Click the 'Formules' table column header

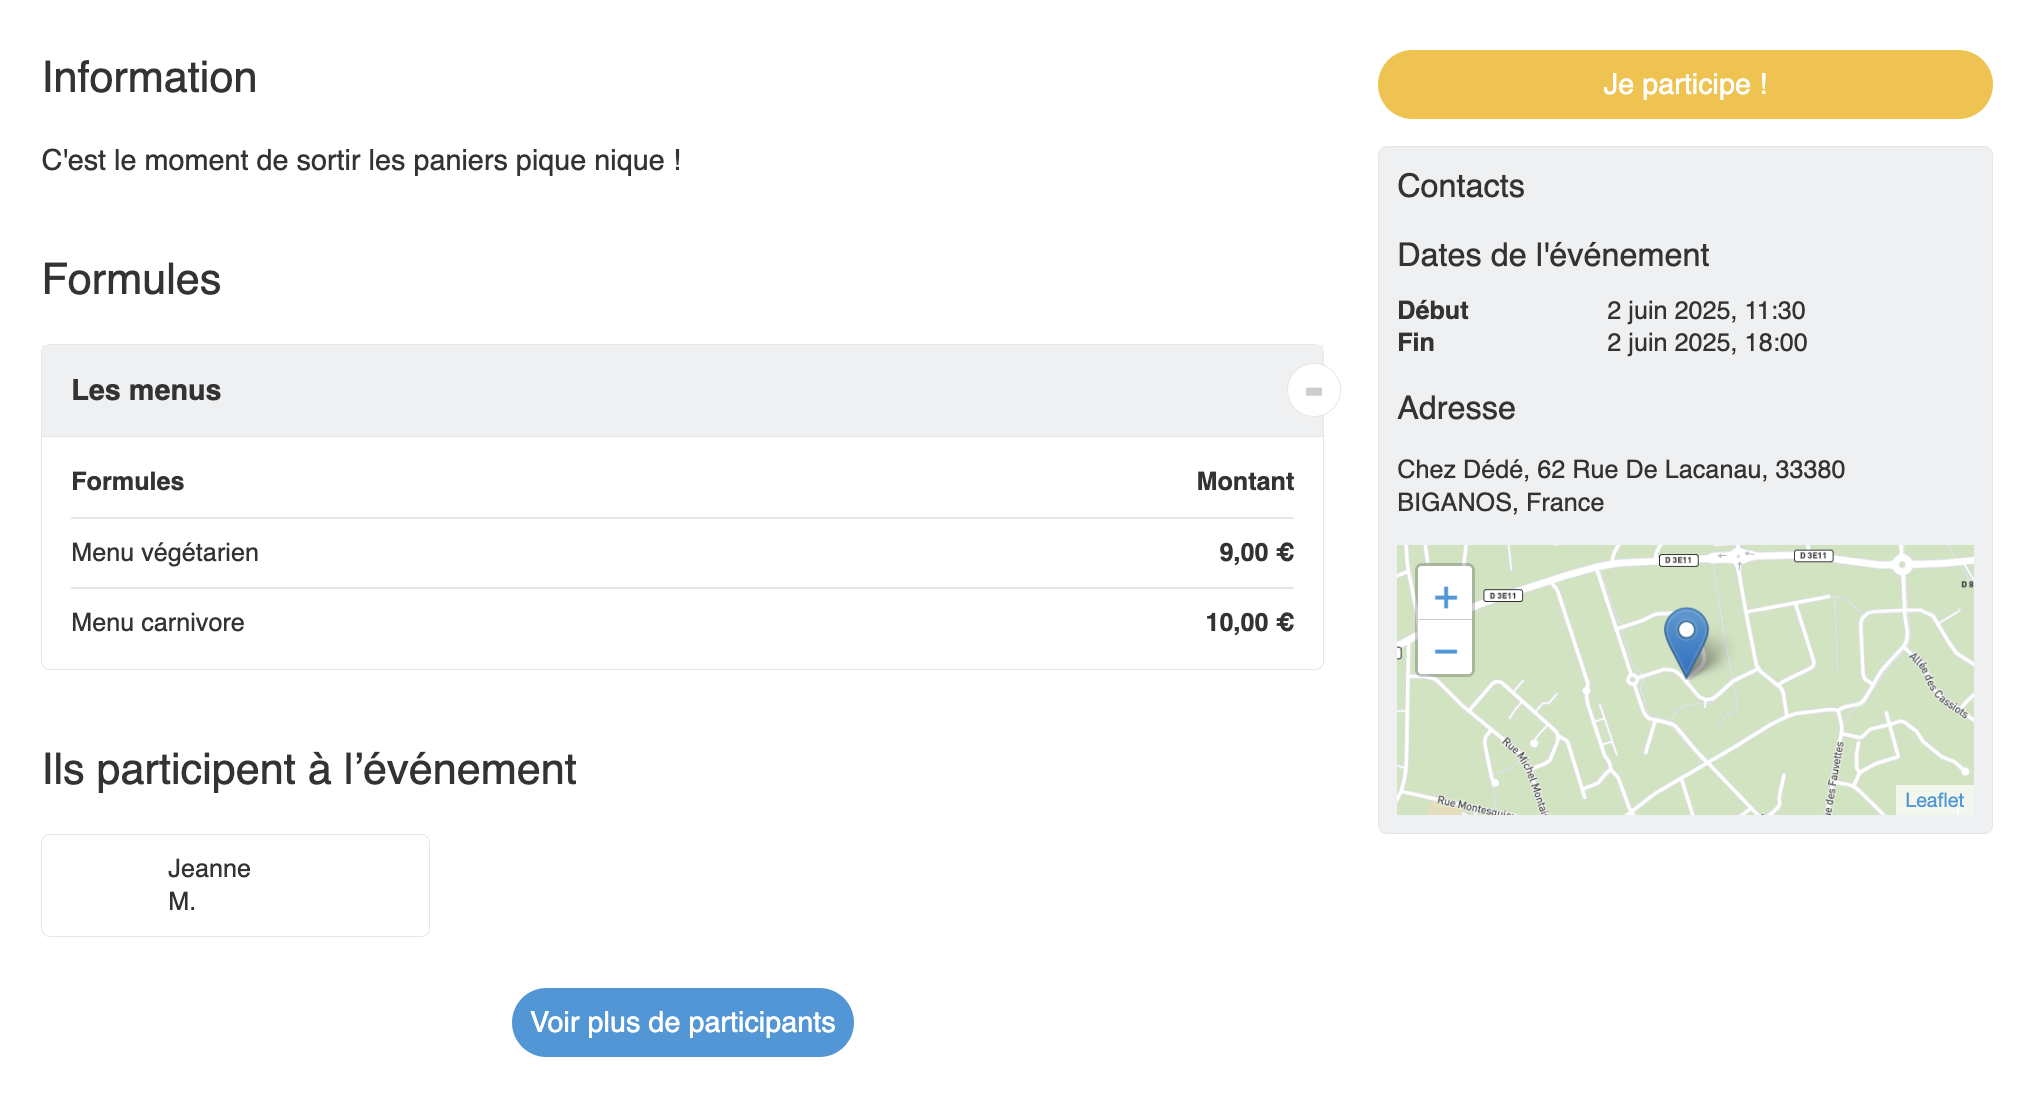pyautogui.click(x=128, y=482)
